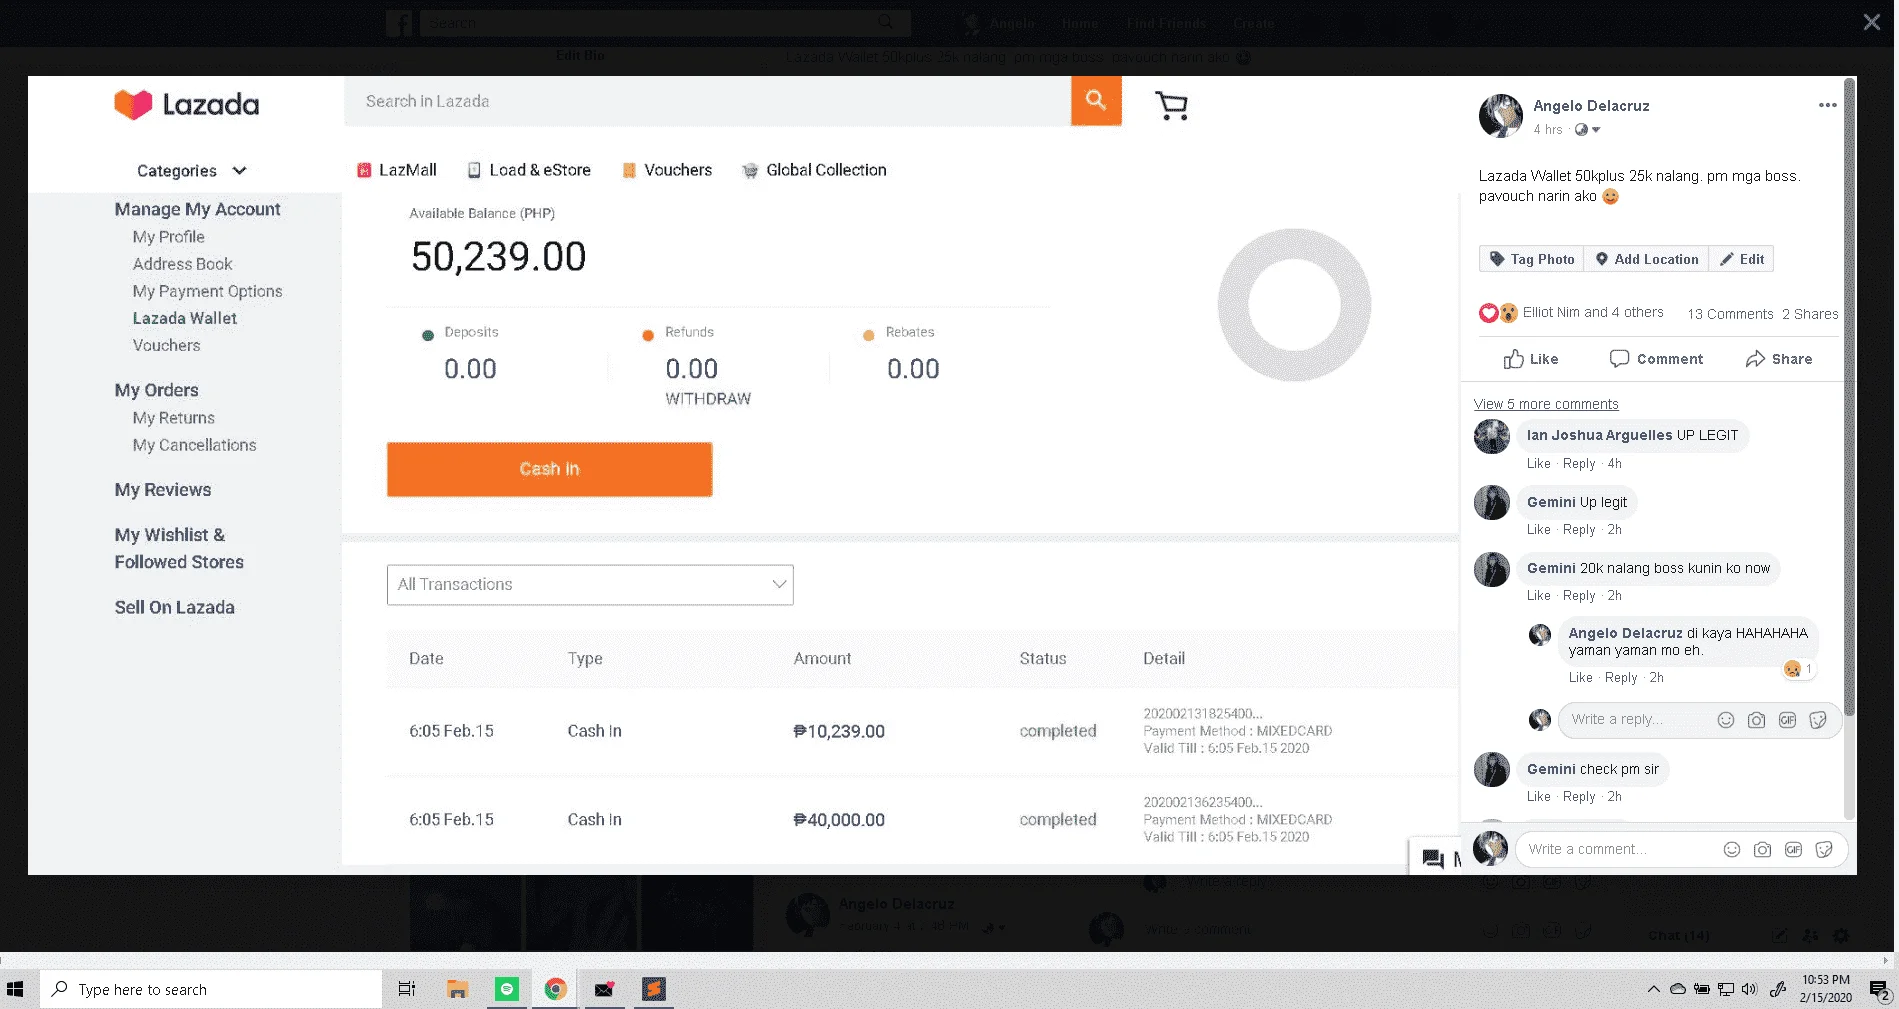Expand View 5 more comments
The image size is (1899, 1009).
[x=1546, y=404]
